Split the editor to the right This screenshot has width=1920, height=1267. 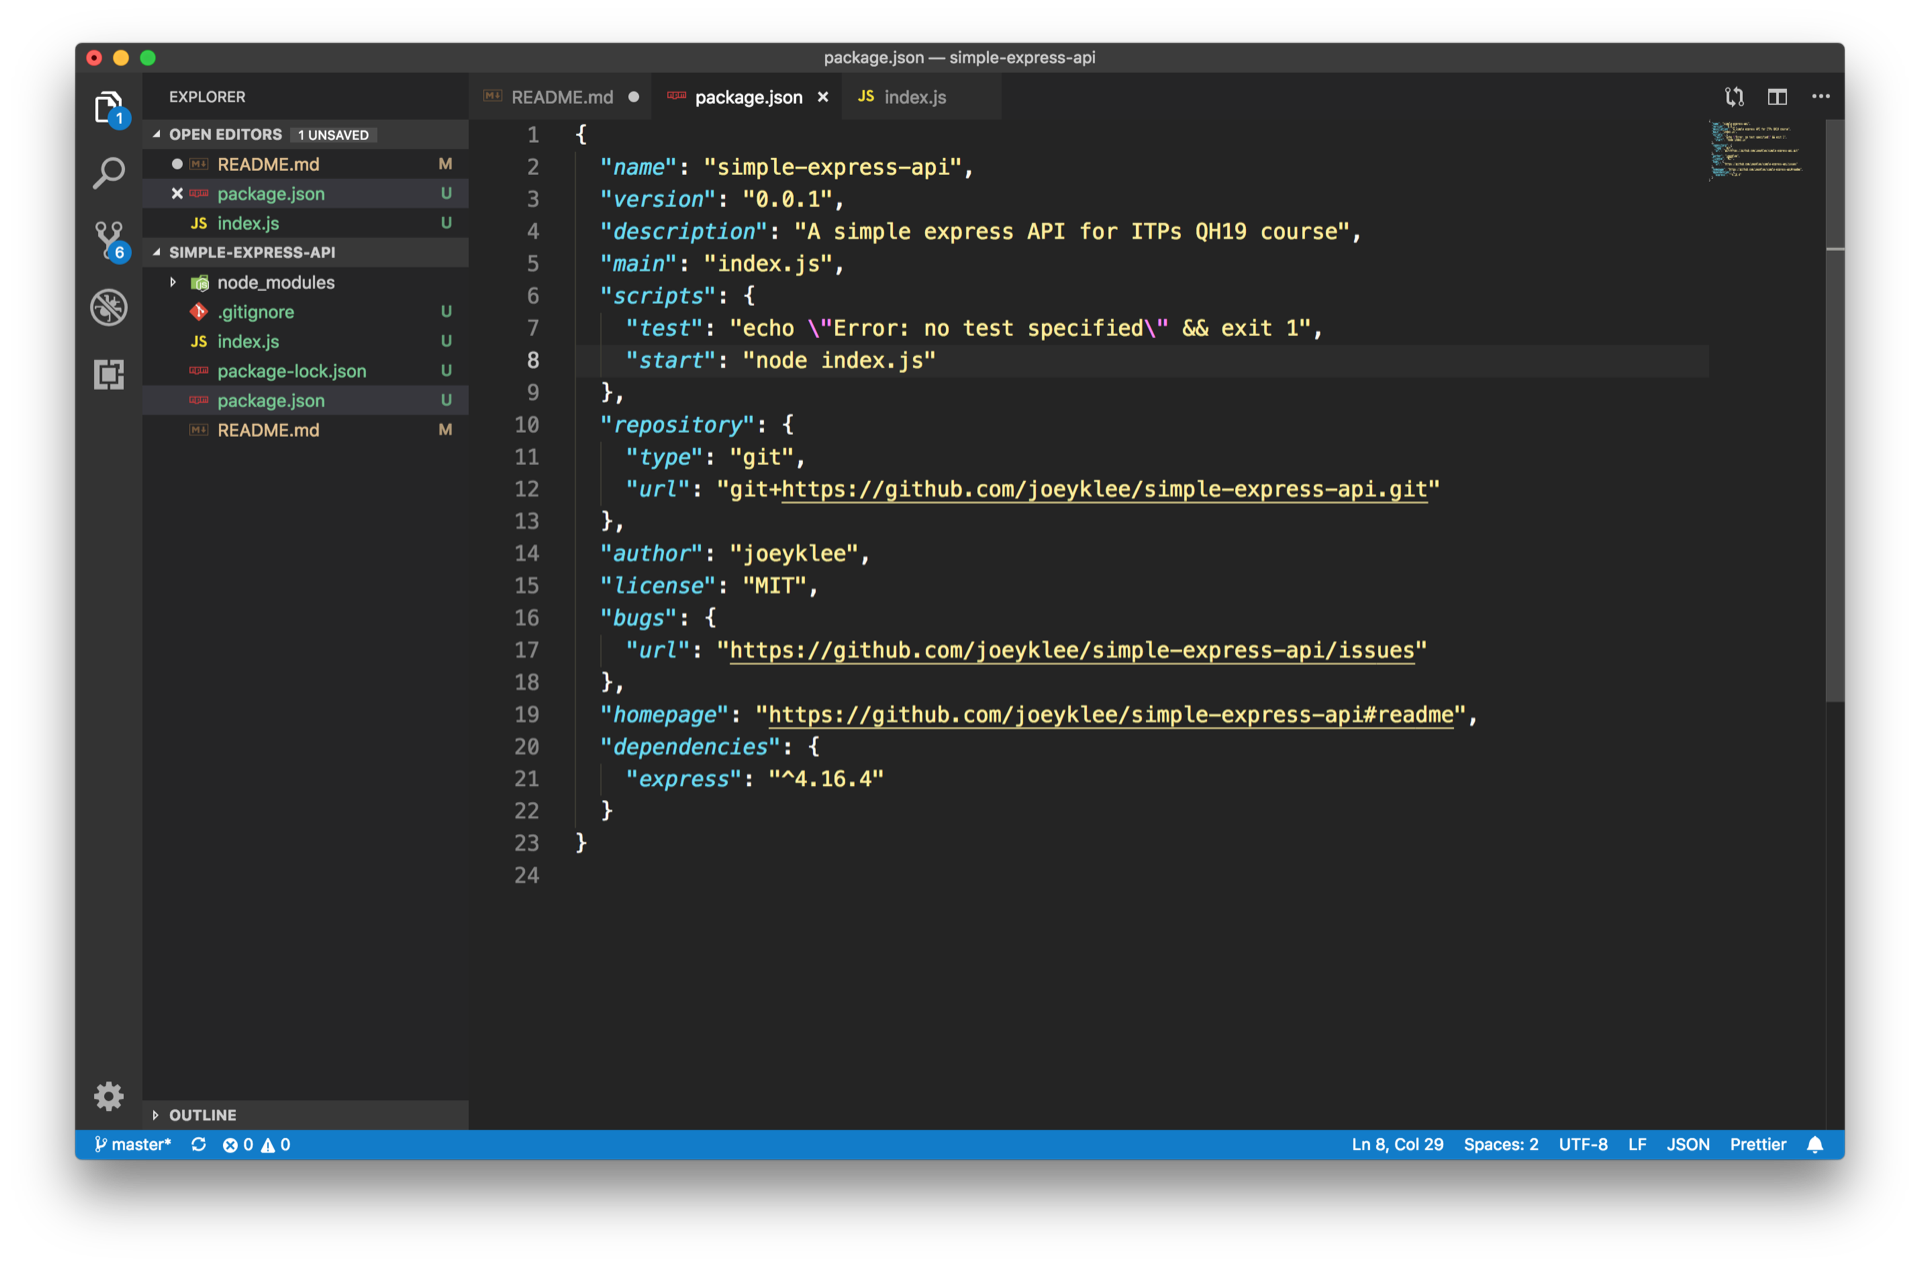1777,97
